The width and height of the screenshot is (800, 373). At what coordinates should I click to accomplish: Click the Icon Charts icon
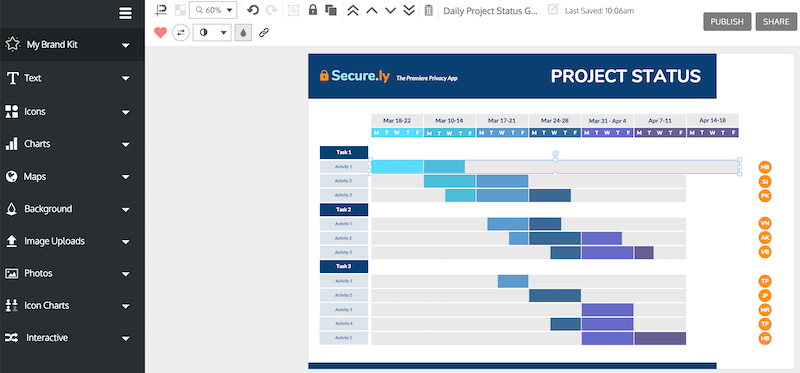tap(11, 306)
